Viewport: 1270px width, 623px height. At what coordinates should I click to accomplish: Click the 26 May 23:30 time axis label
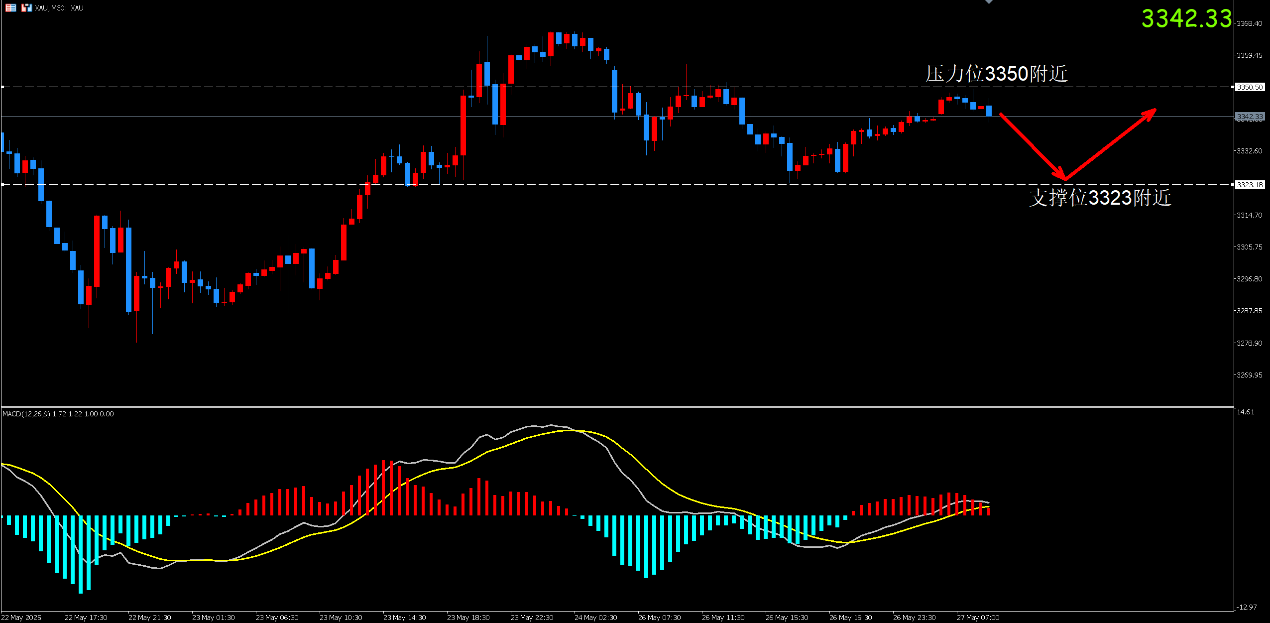coord(916,617)
